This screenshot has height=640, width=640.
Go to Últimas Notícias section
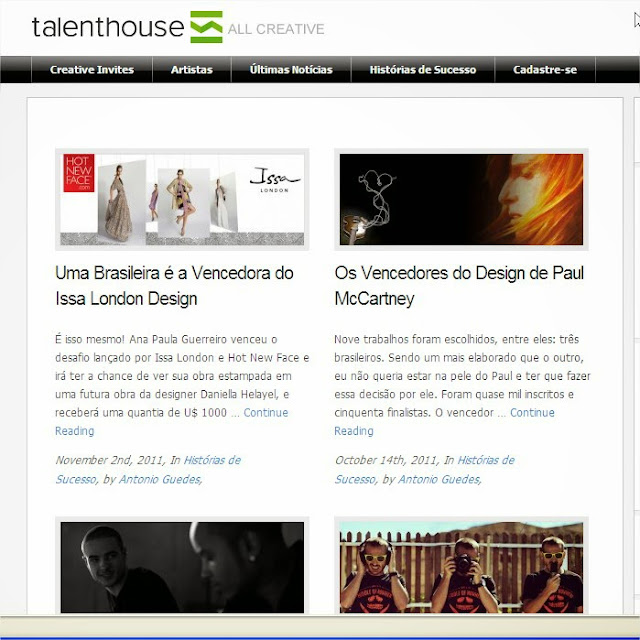(x=291, y=70)
